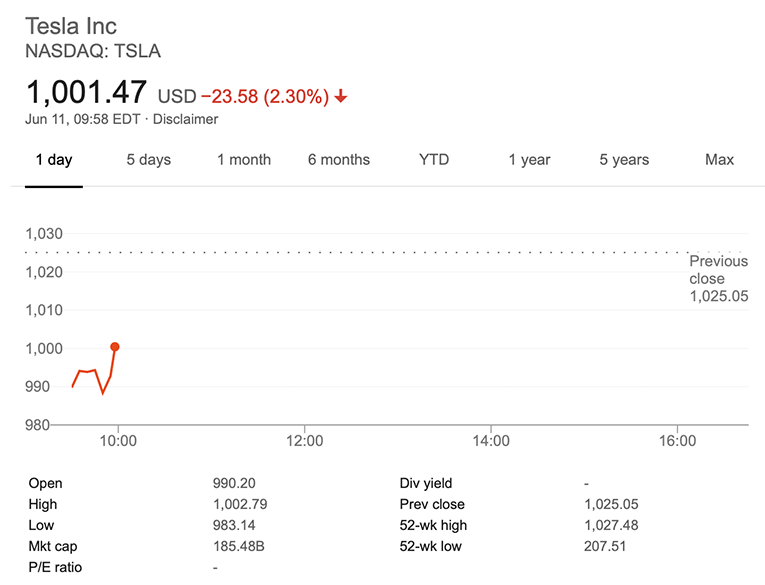Click the 52-wk high value
The image size is (765, 585).
611,525
